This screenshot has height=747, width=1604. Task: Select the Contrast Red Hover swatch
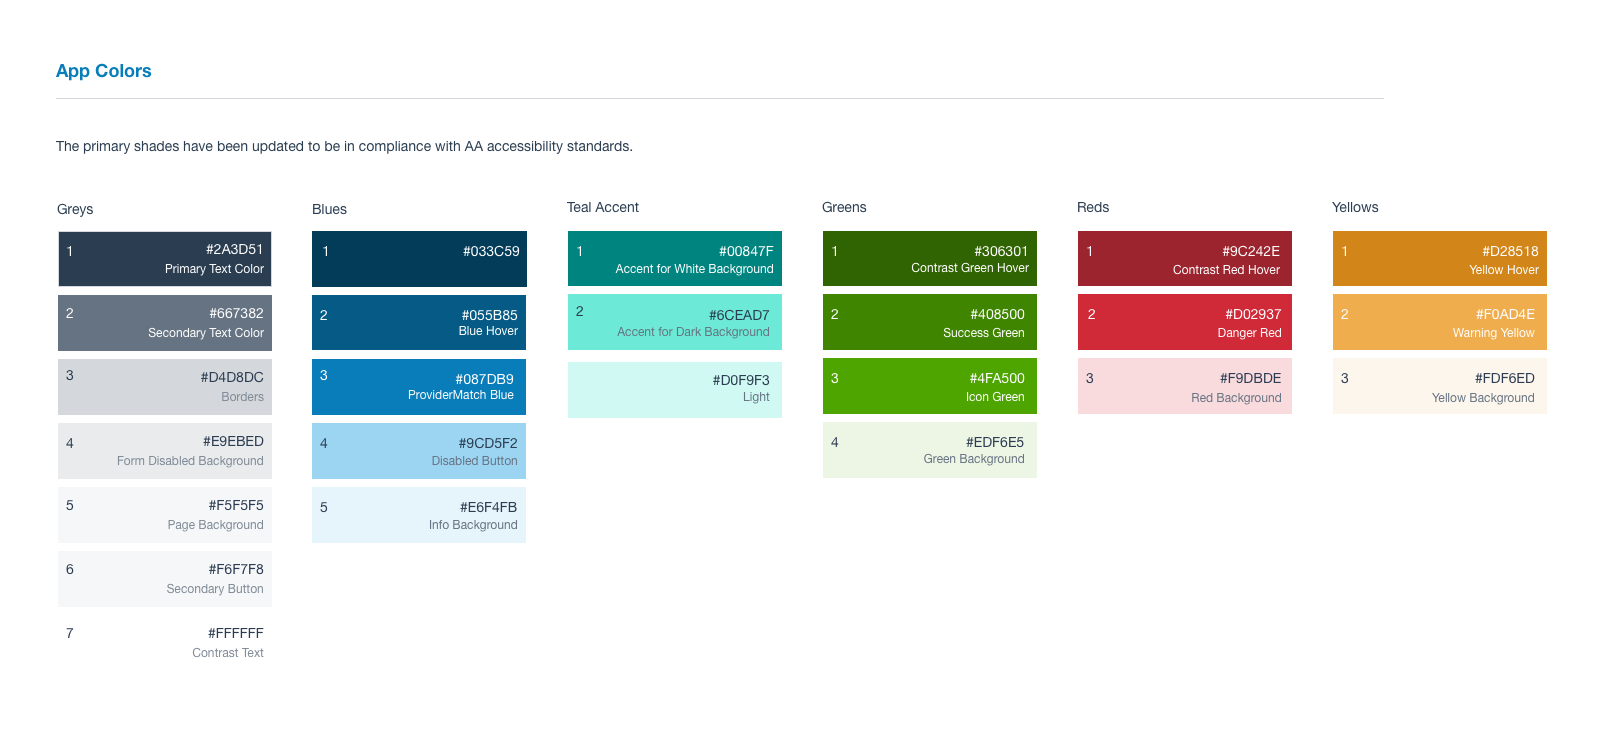tap(1185, 259)
